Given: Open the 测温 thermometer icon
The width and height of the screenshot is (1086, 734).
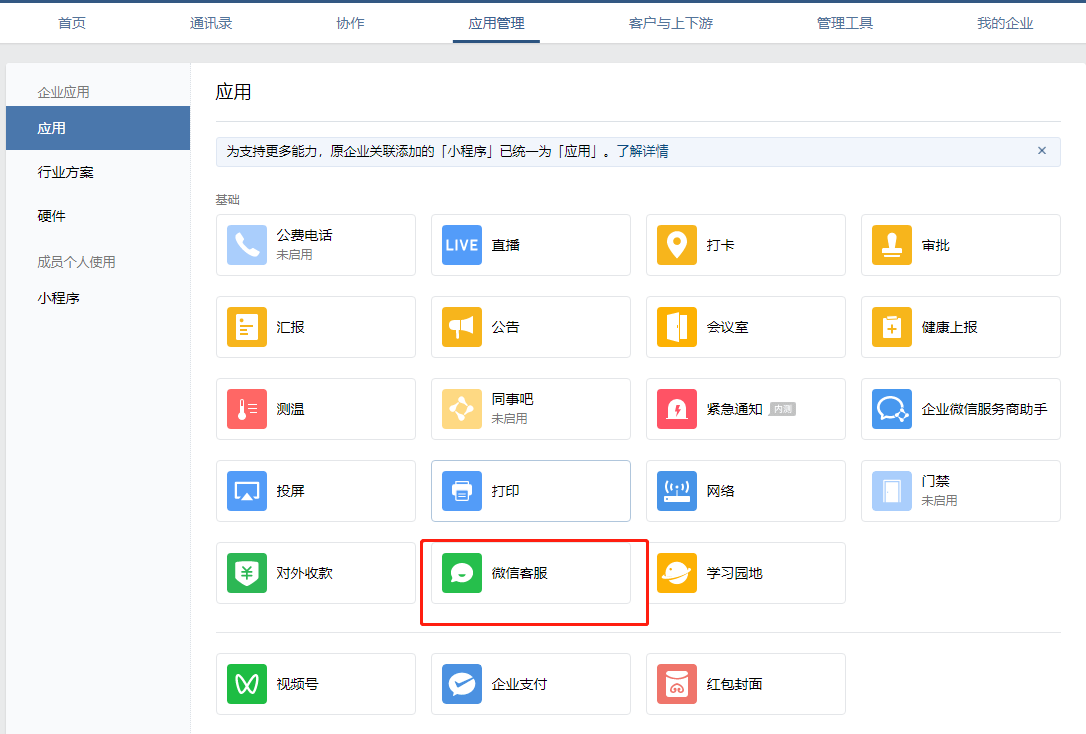Looking at the screenshot, I should pyautogui.click(x=247, y=409).
